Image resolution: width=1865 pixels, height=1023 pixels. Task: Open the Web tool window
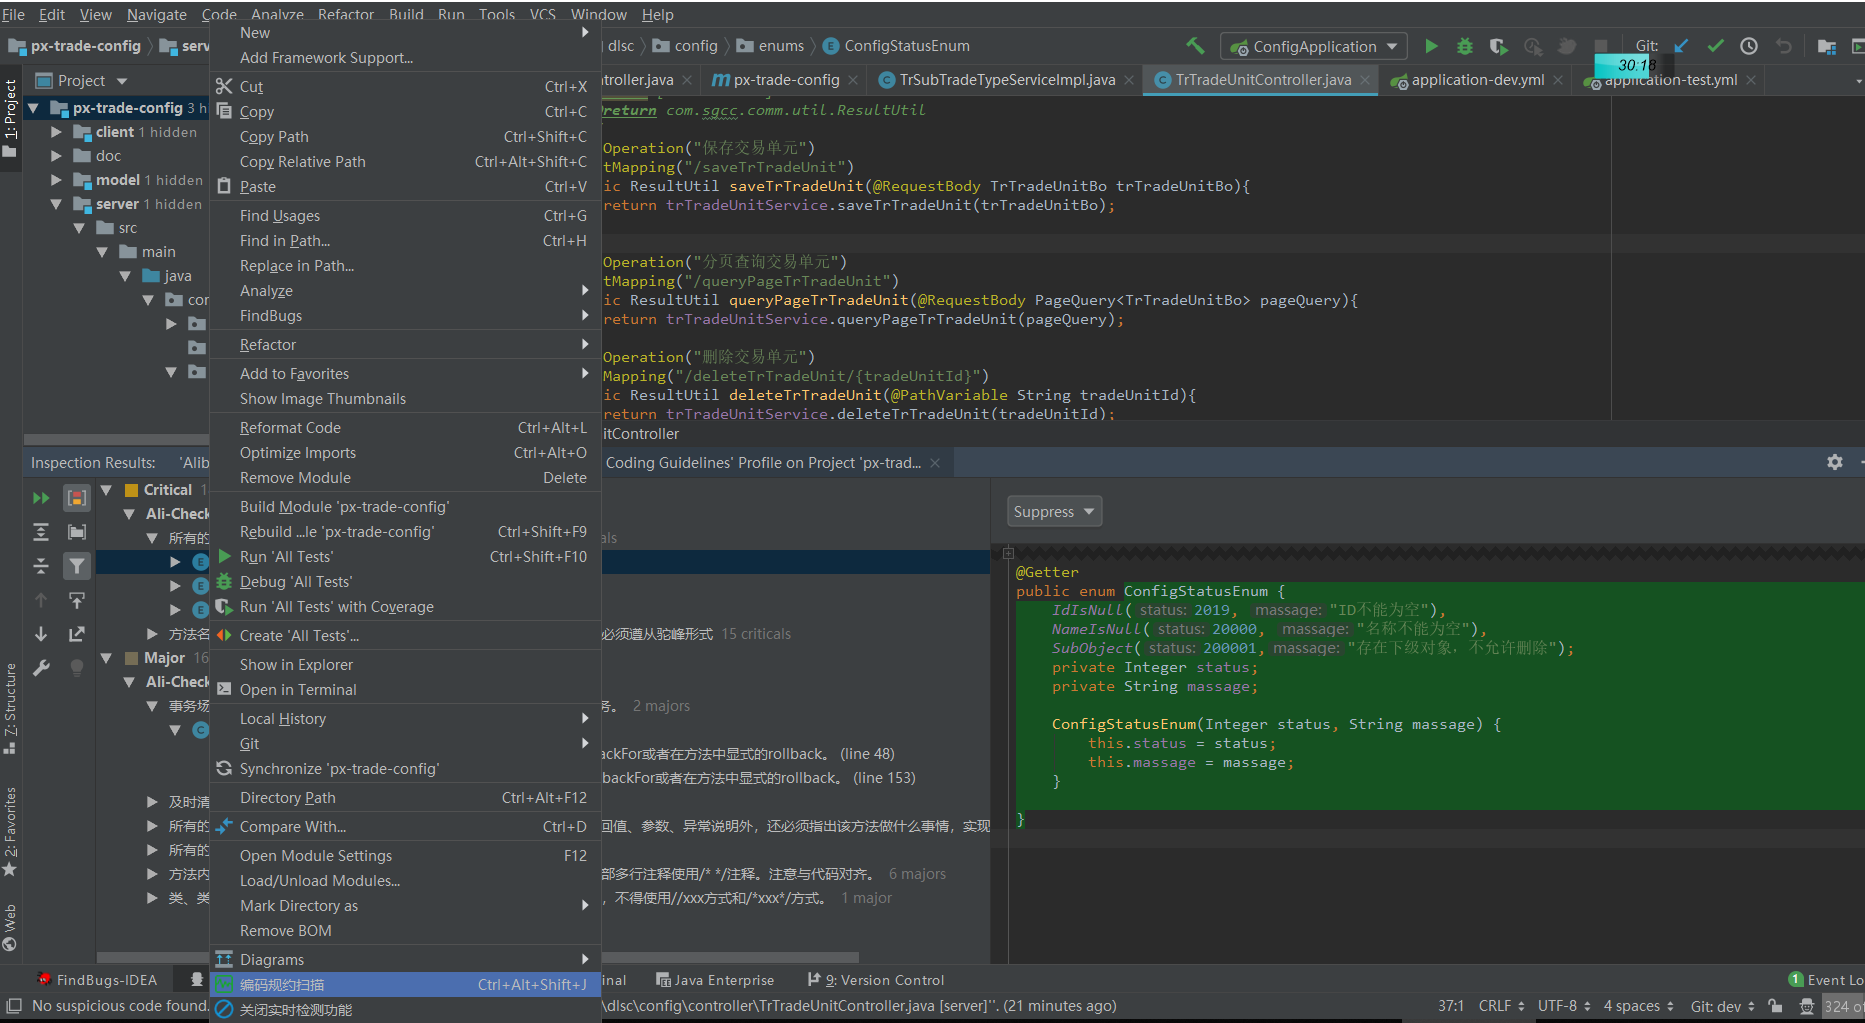(x=10, y=927)
